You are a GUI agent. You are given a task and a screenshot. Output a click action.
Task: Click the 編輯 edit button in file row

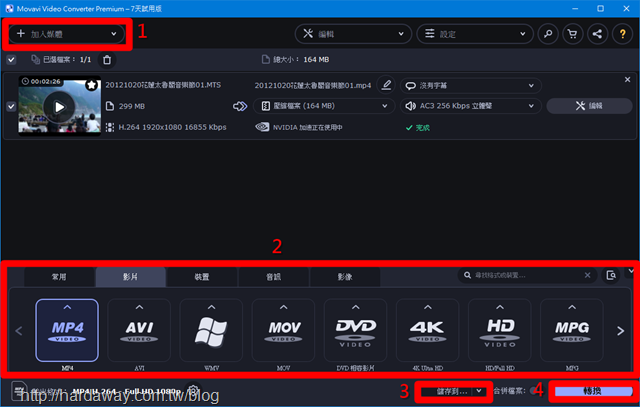[x=589, y=106]
